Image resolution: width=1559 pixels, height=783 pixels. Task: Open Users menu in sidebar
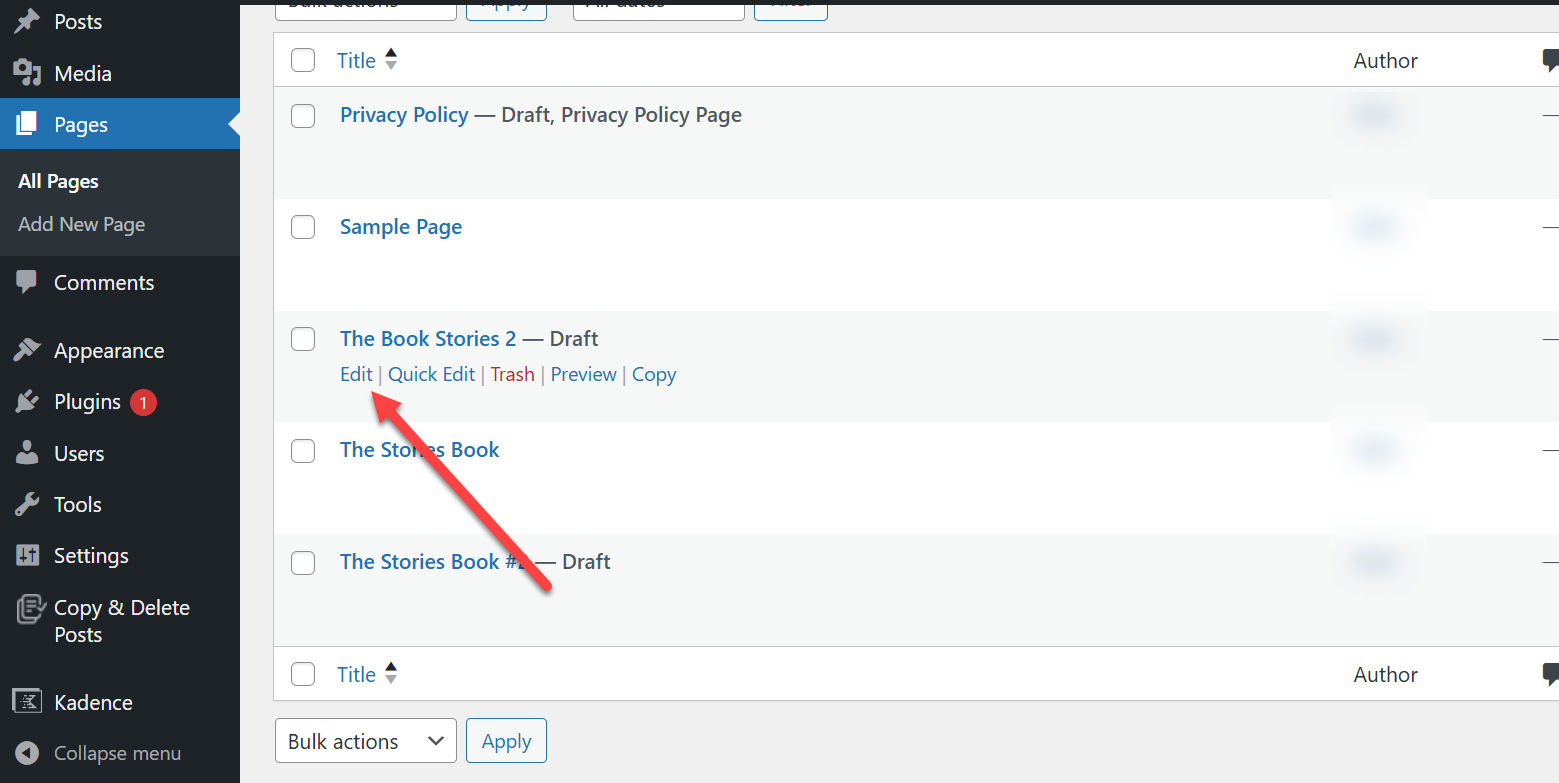point(79,453)
